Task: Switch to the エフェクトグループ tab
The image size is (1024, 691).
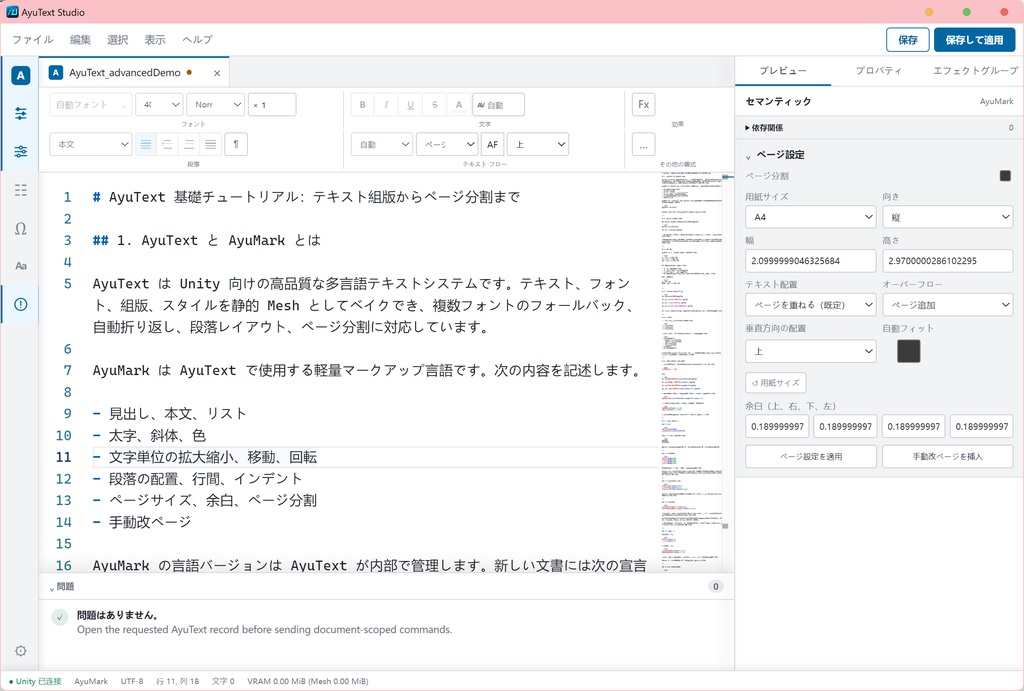Action: [975, 71]
